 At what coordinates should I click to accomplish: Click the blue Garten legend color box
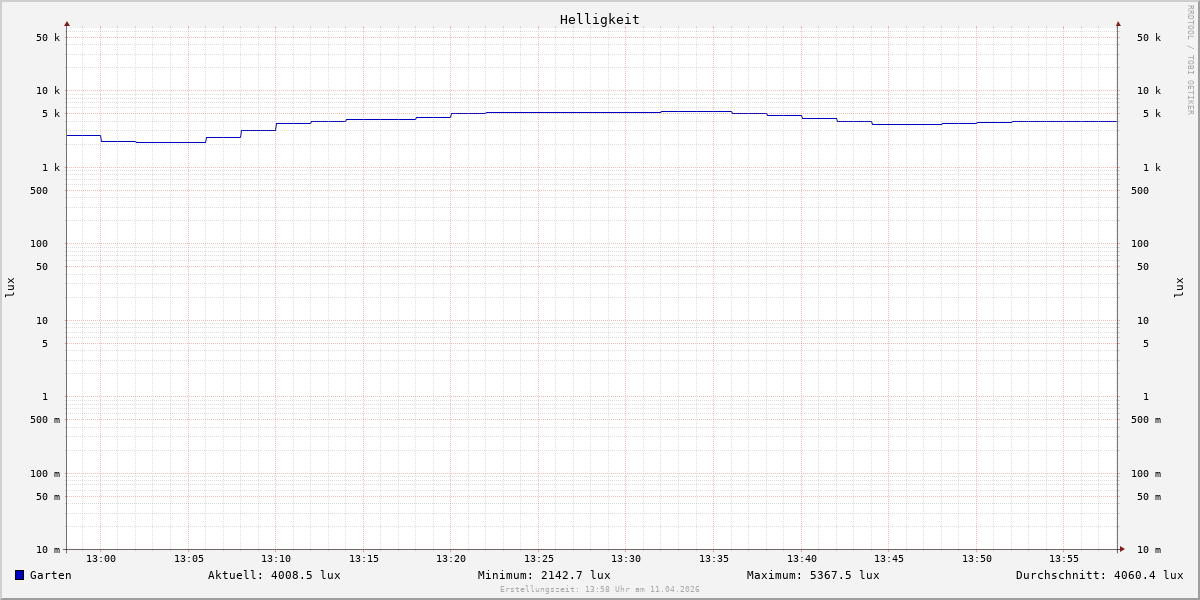click(19, 575)
